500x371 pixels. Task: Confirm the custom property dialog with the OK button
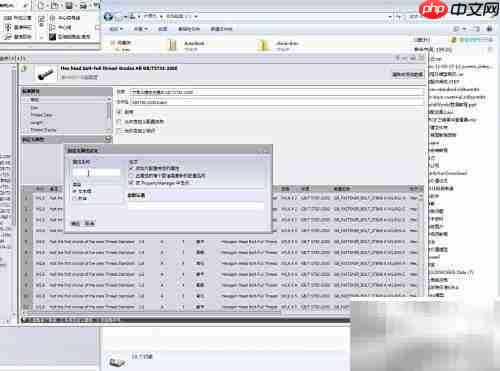(76, 223)
